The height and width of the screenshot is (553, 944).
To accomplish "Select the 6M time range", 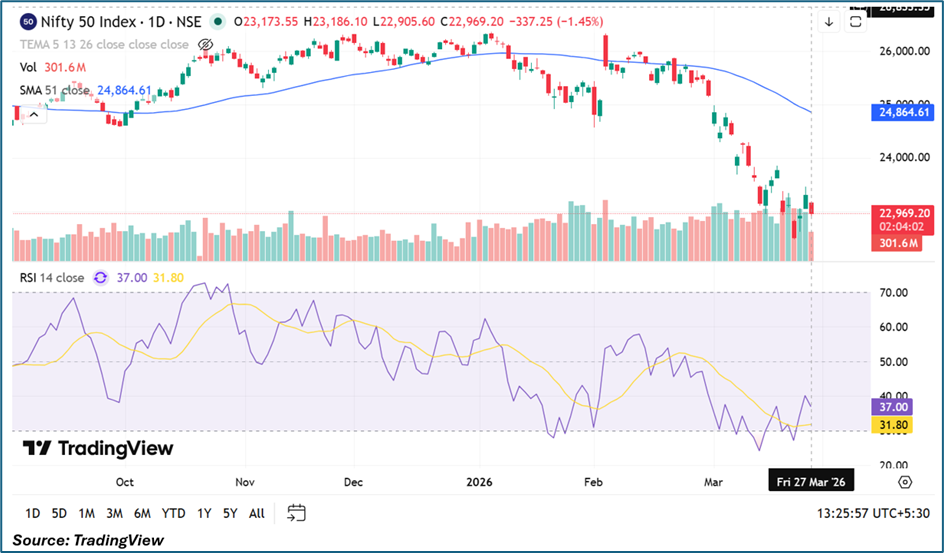I will click(x=142, y=513).
